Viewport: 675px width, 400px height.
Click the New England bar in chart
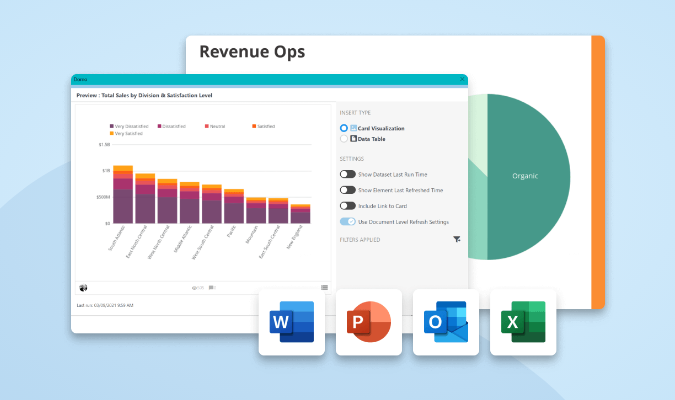coord(300,214)
